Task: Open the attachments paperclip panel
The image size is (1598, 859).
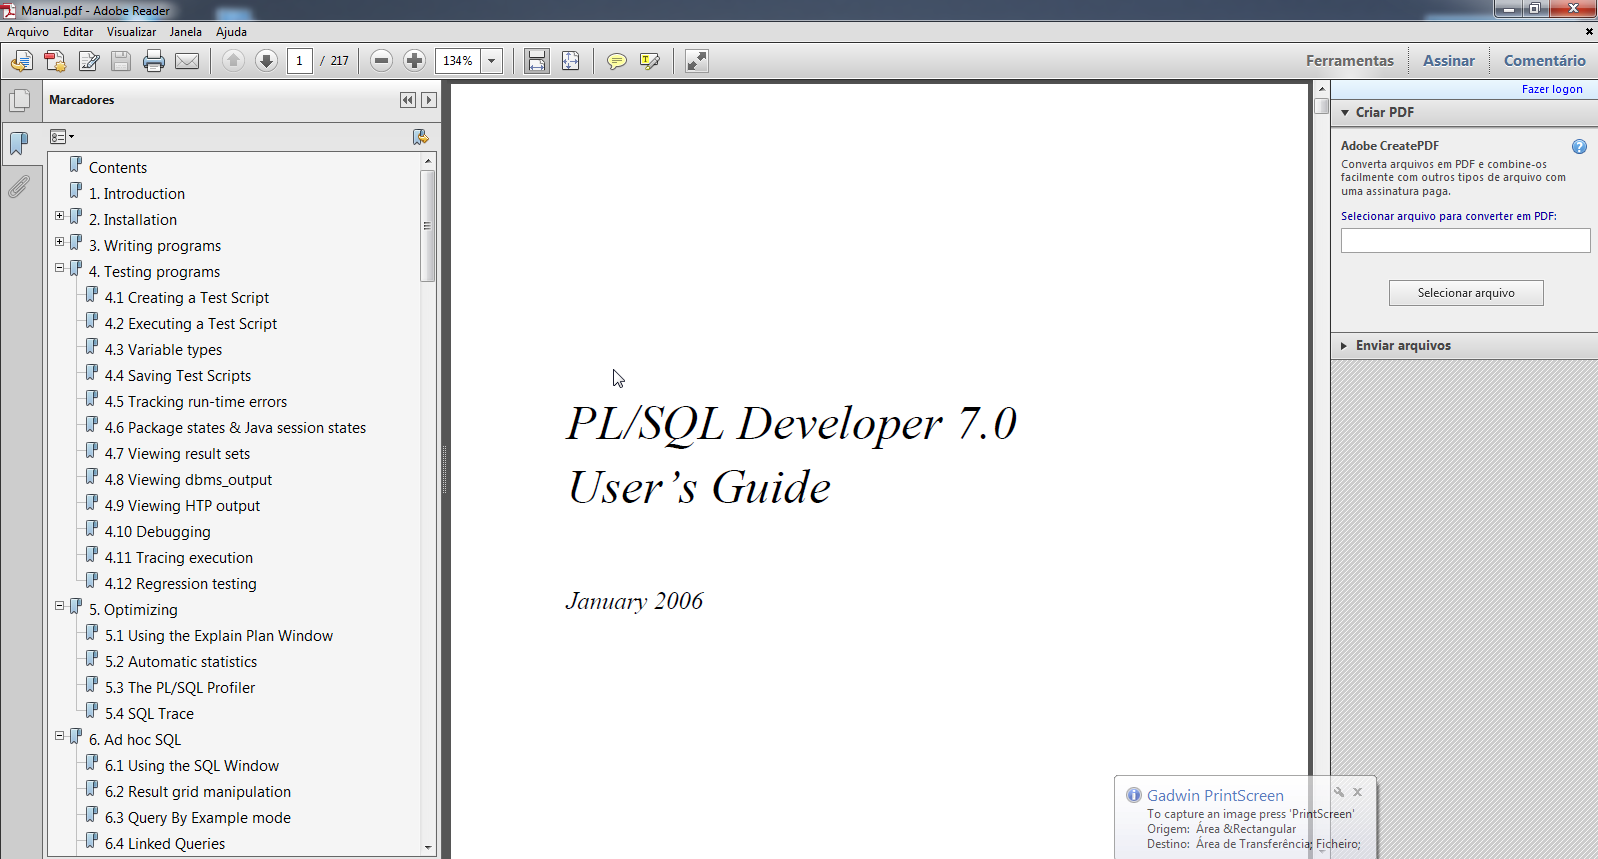Action: 19,187
